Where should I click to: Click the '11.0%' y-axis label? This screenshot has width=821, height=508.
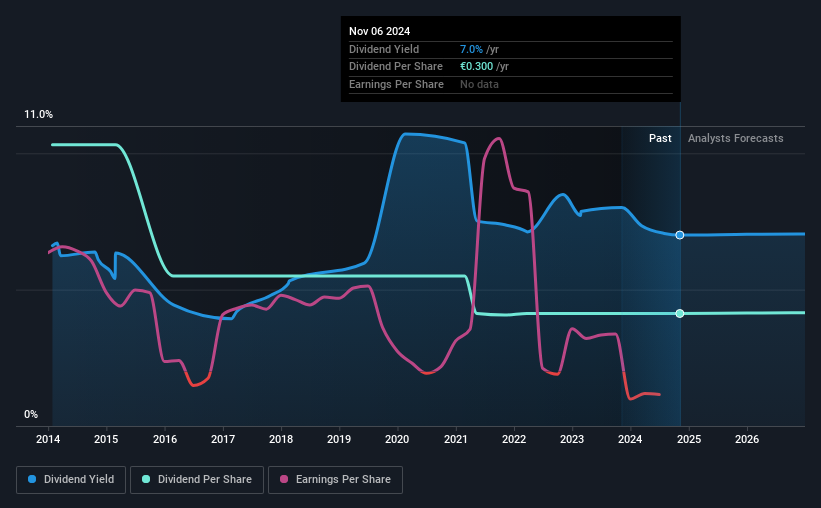pos(38,115)
